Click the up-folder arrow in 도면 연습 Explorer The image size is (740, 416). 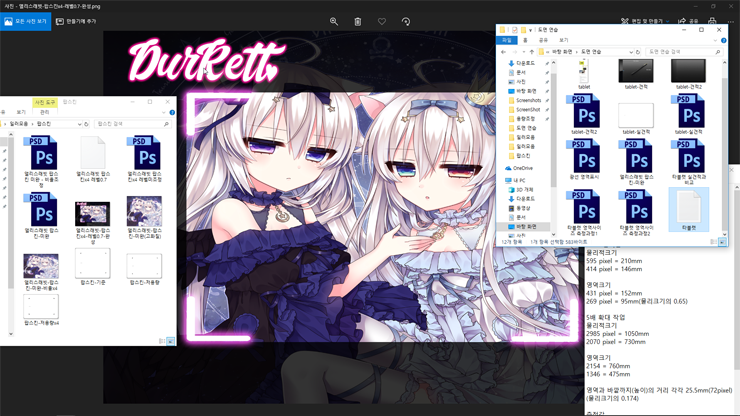point(531,52)
